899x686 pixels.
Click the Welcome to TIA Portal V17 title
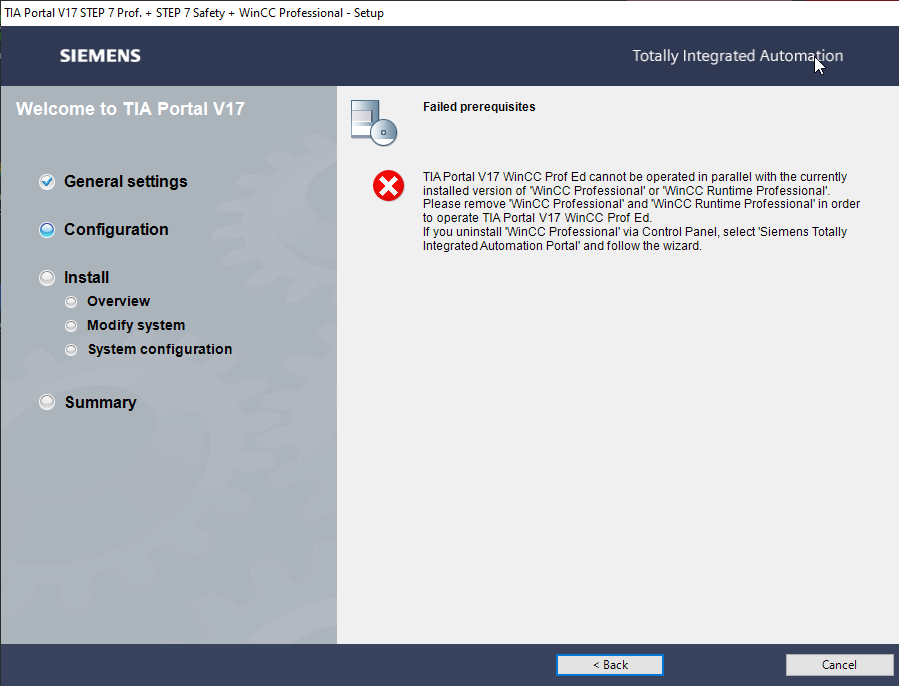click(130, 108)
